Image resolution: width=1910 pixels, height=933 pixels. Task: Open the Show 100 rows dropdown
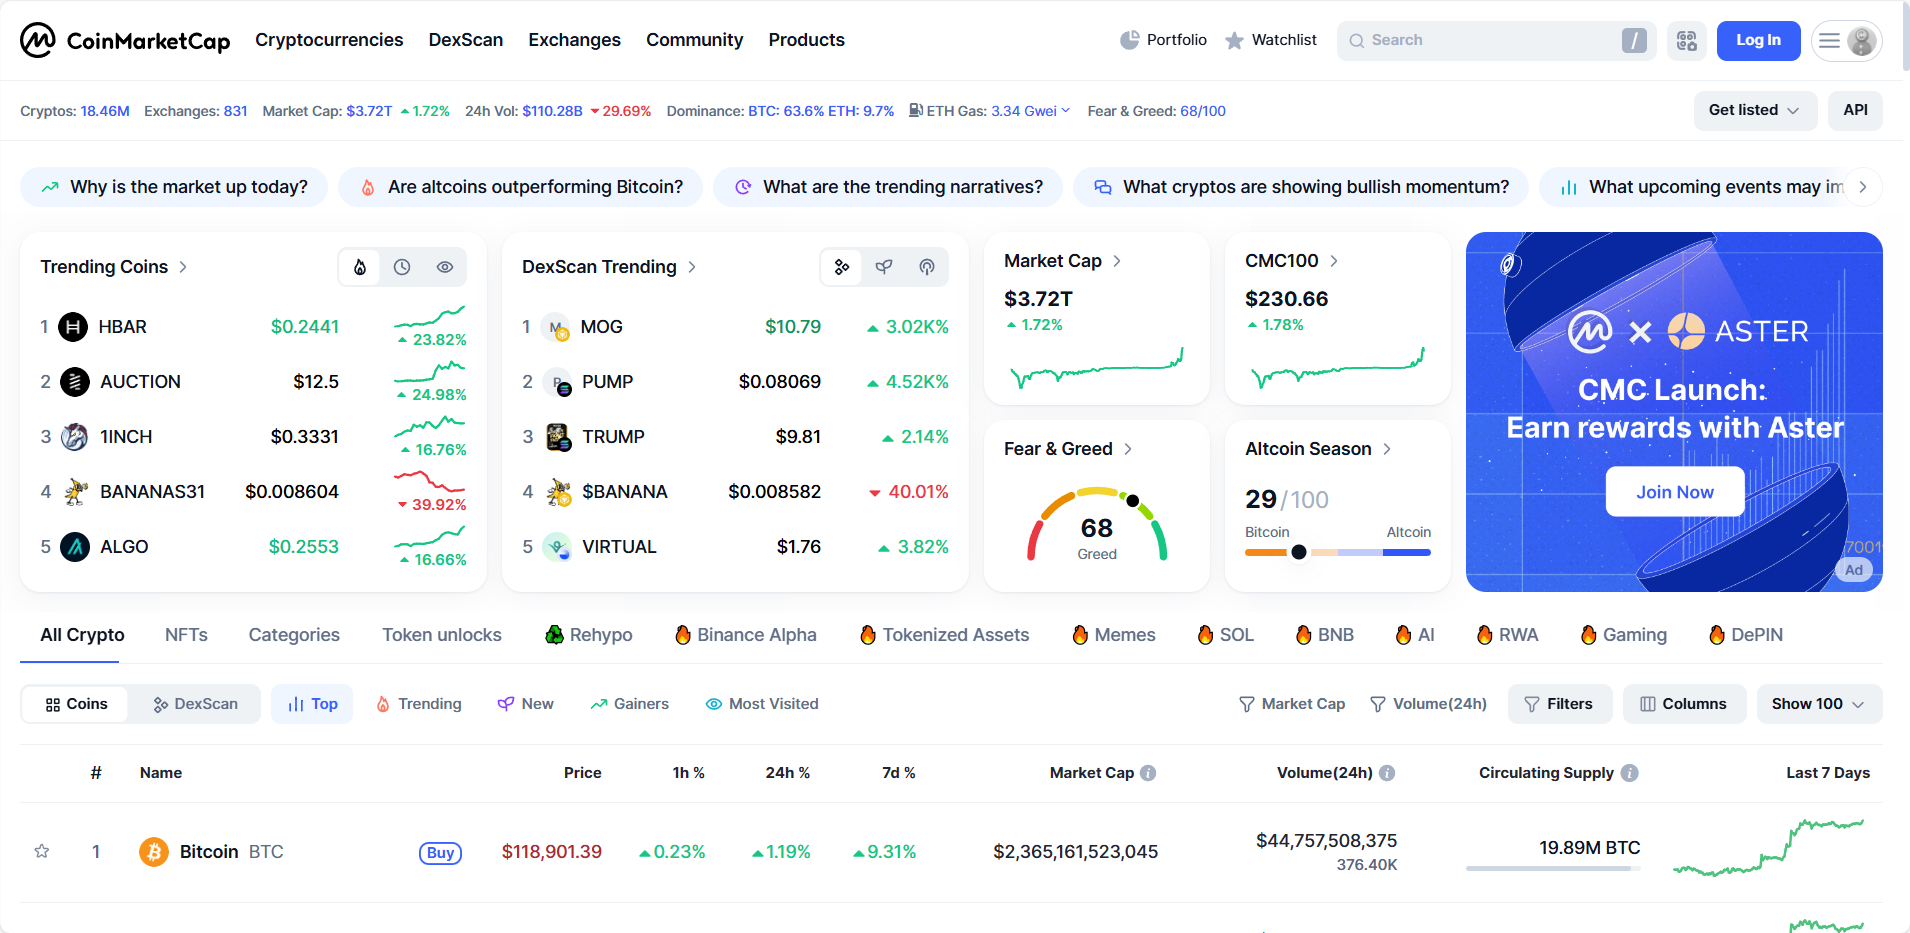(x=1819, y=704)
